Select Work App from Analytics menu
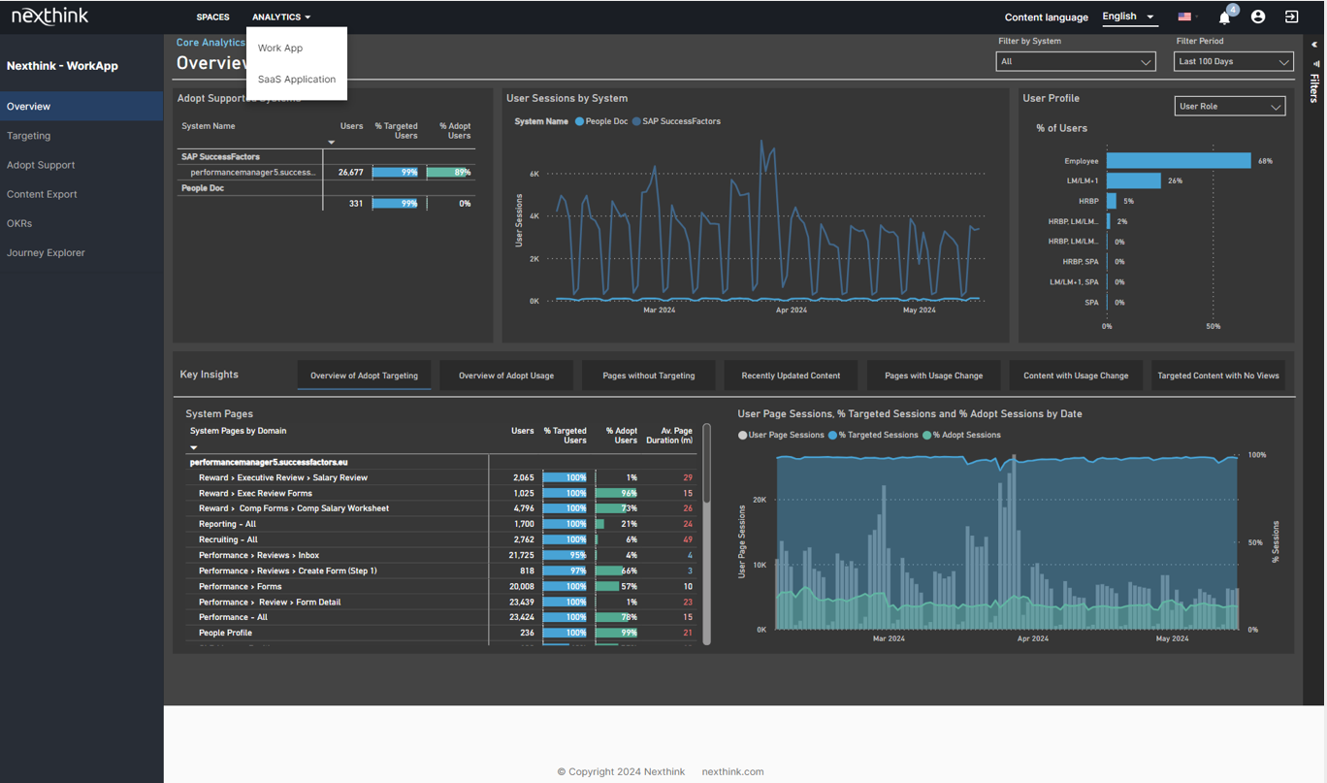 point(280,48)
